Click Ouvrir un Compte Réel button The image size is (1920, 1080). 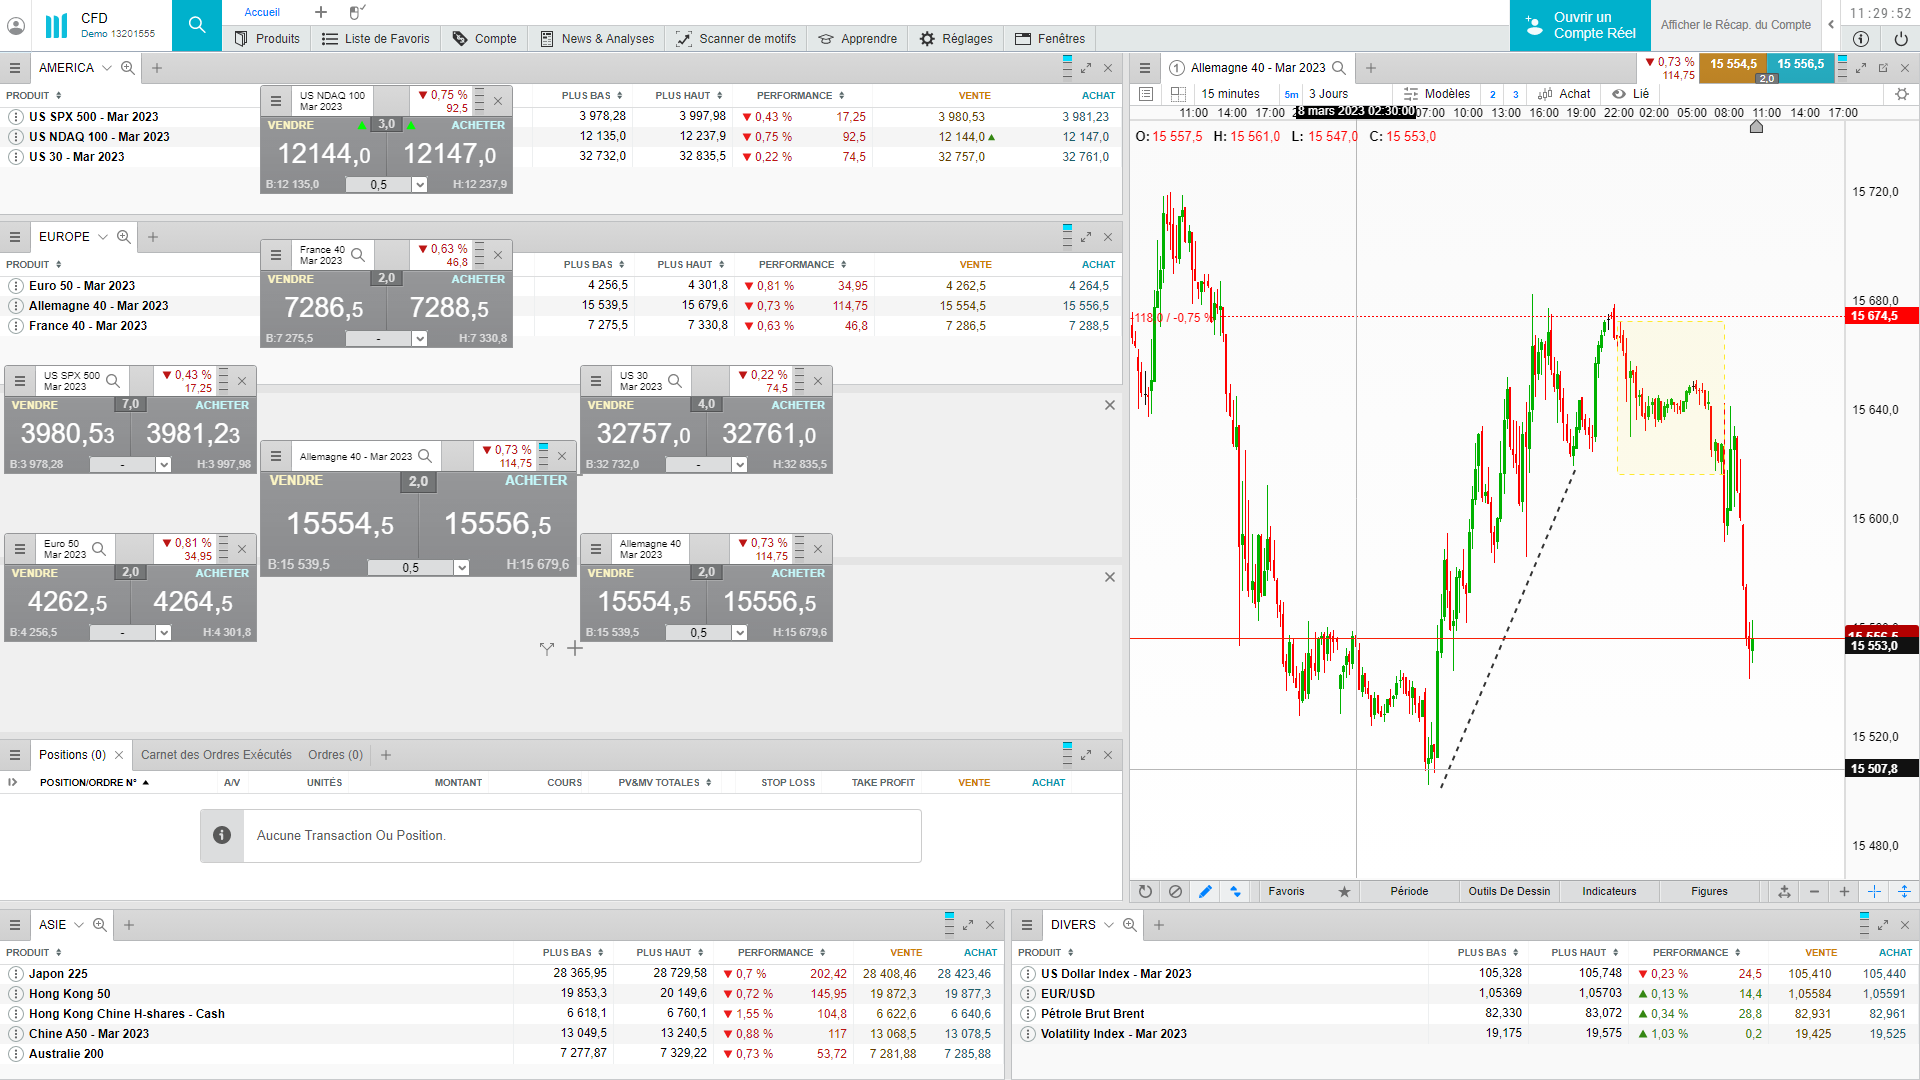(1580, 25)
